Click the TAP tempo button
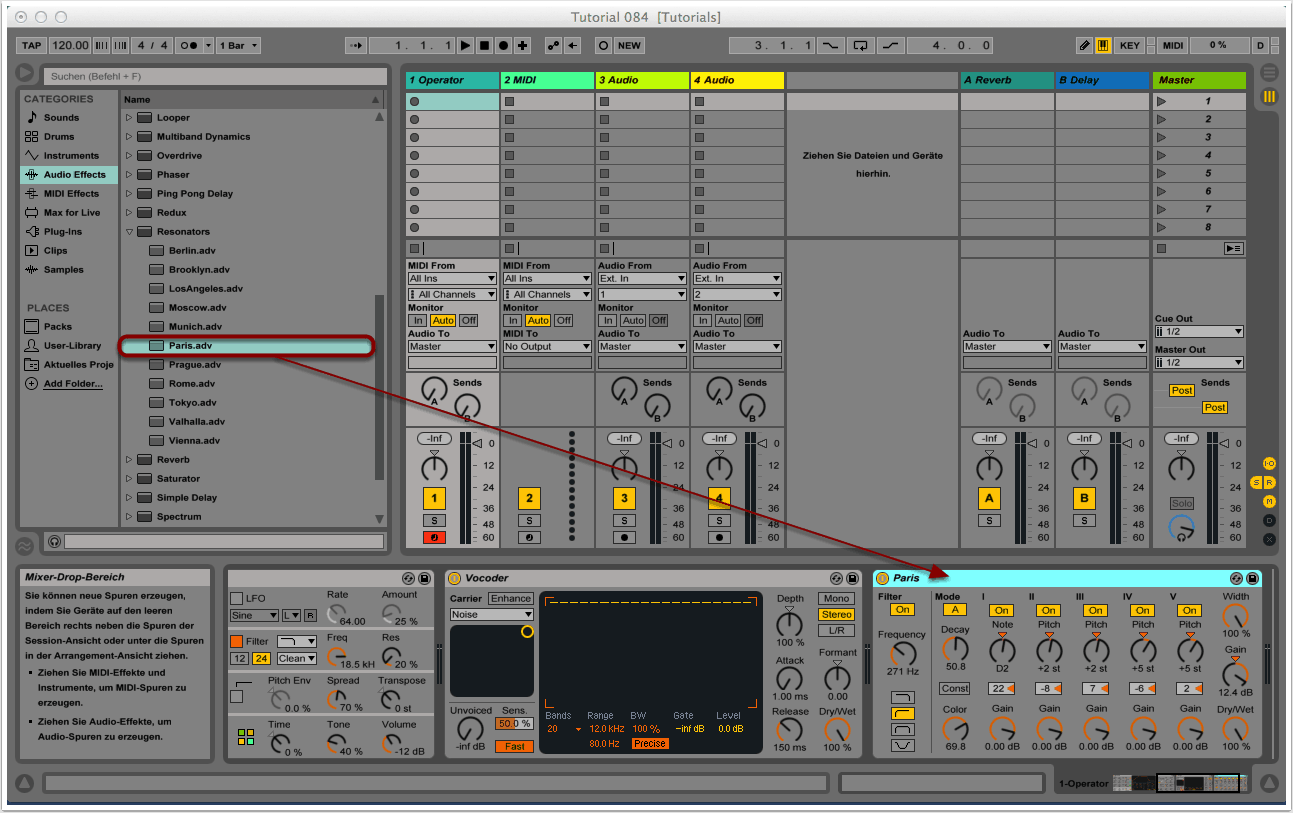This screenshot has height=813, width=1293. pos(32,46)
